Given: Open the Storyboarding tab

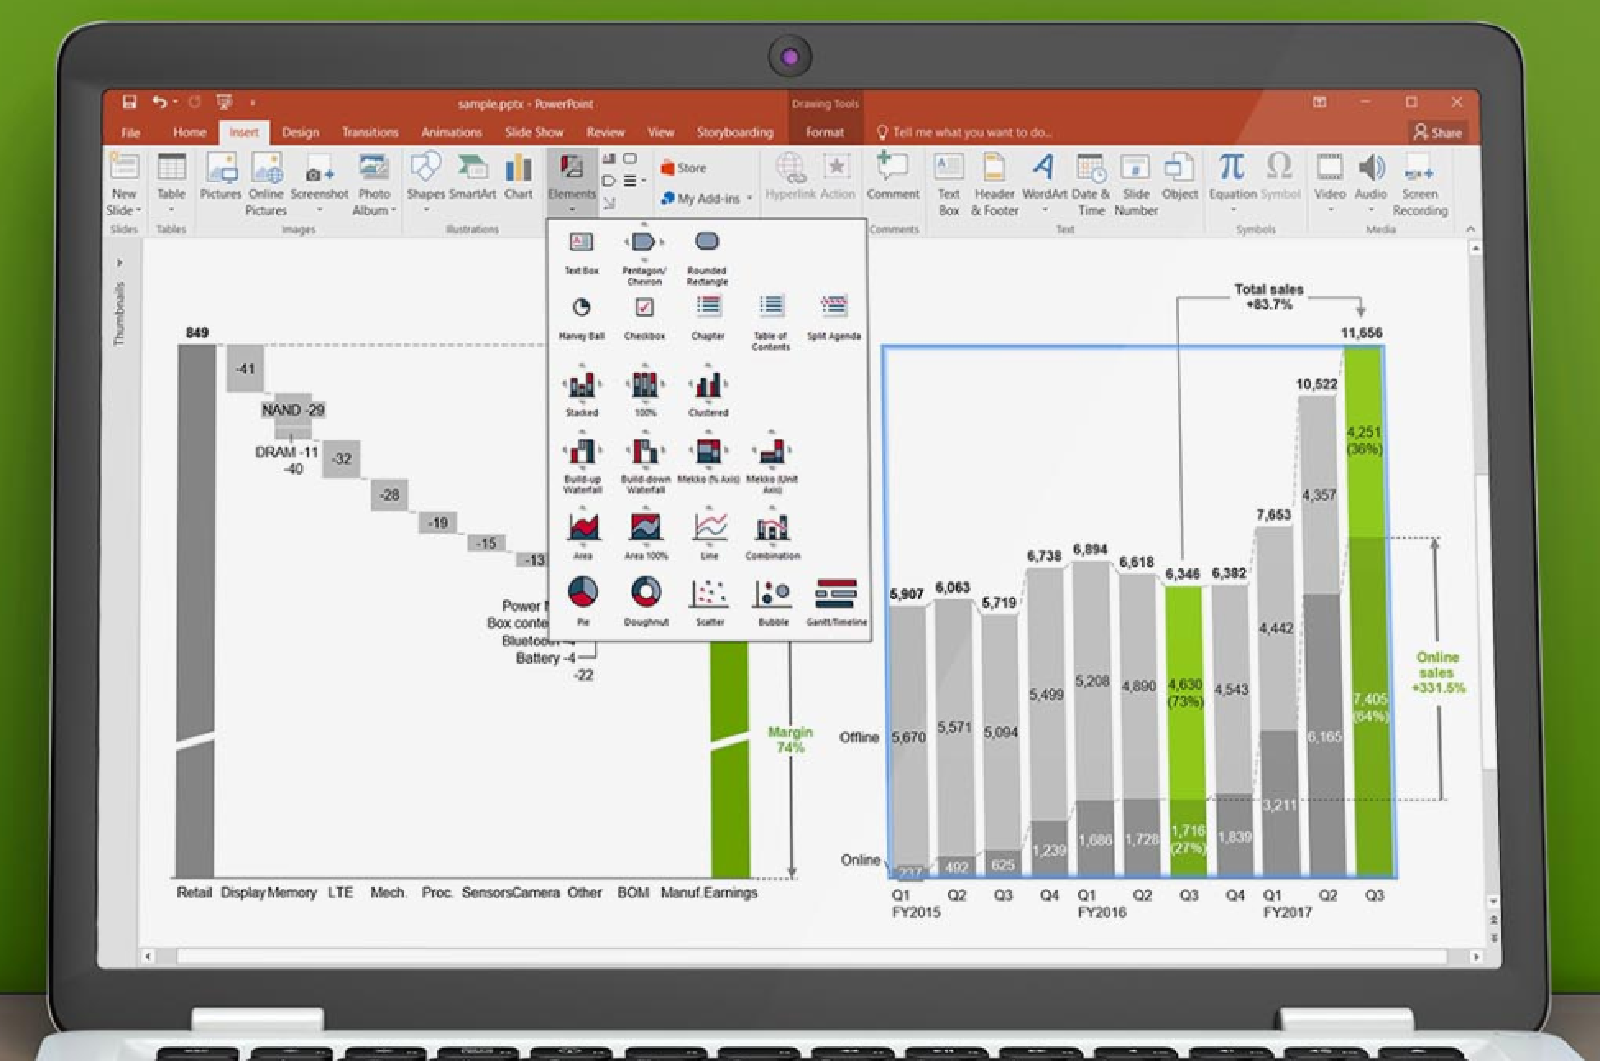Looking at the screenshot, I should pos(735,132).
